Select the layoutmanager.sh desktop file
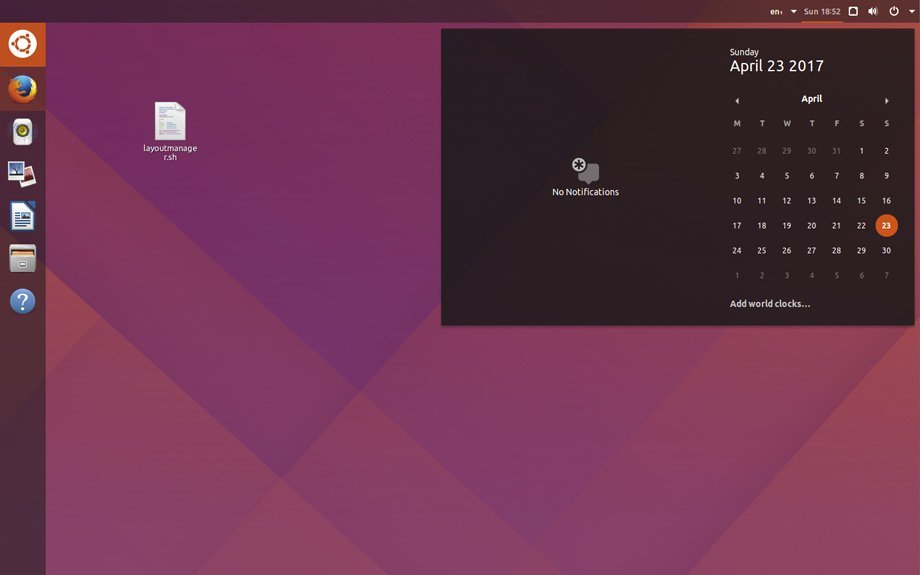Screen dimensions: 920x575 tap(170, 122)
